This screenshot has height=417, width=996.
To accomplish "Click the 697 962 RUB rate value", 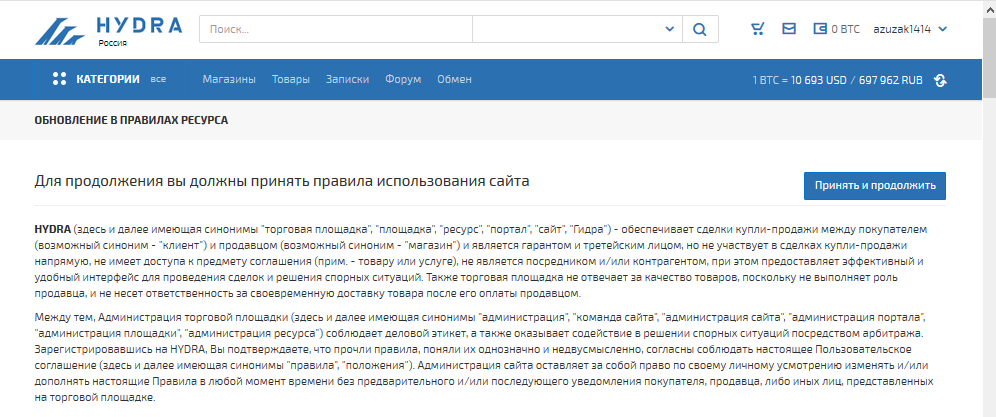I will pos(891,81).
